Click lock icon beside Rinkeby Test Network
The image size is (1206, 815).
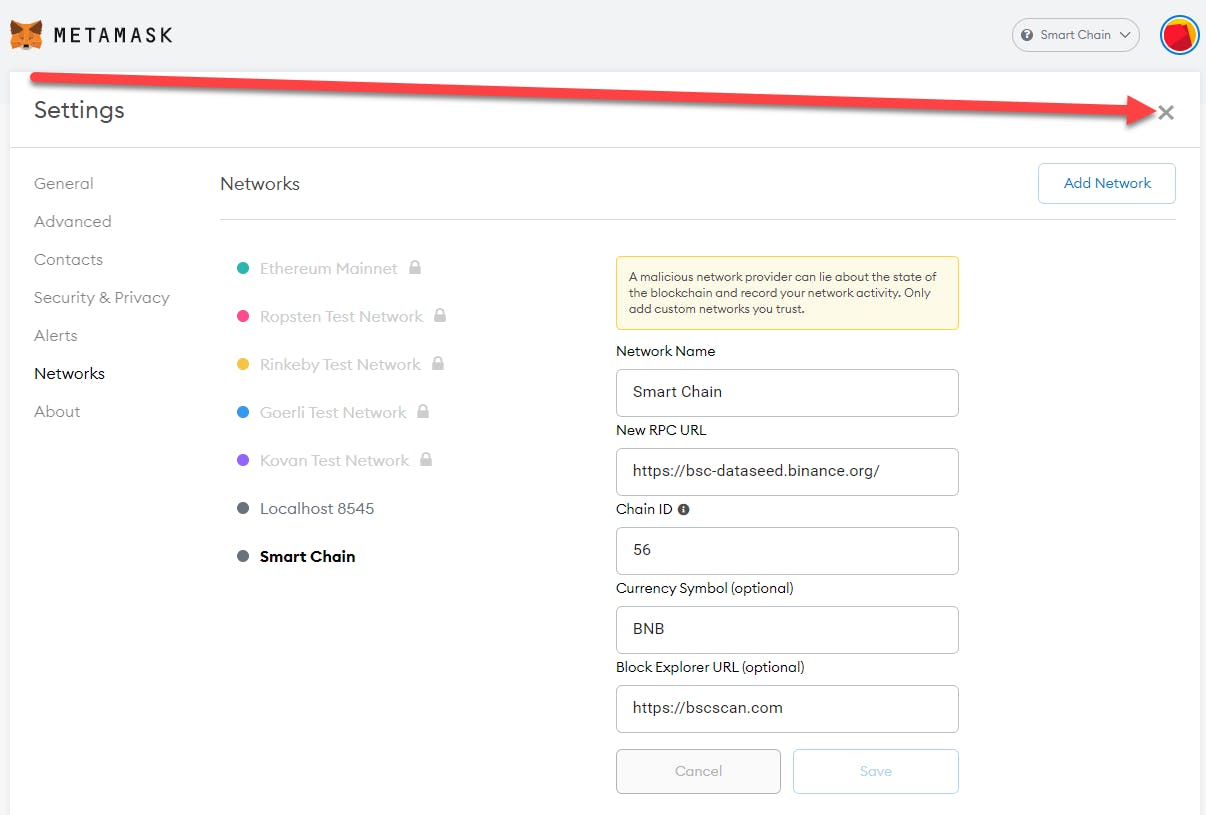click(437, 364)
